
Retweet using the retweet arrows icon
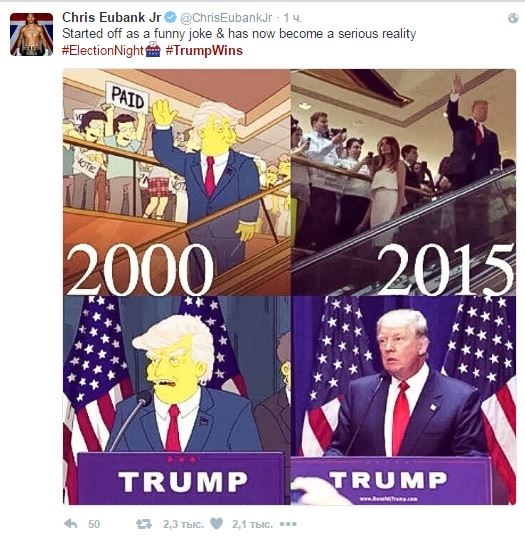click(144, 524)
